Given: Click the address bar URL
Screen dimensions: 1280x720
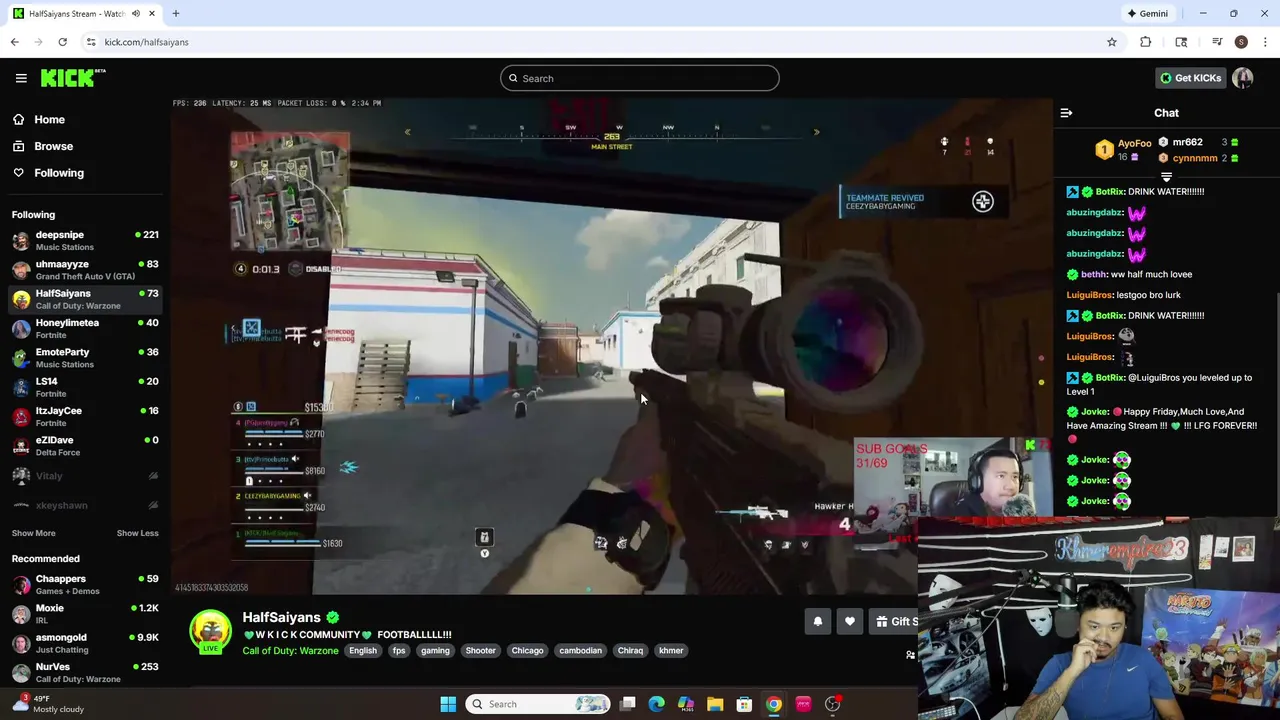Looking at the screenshot, I should tap(146, 42).
